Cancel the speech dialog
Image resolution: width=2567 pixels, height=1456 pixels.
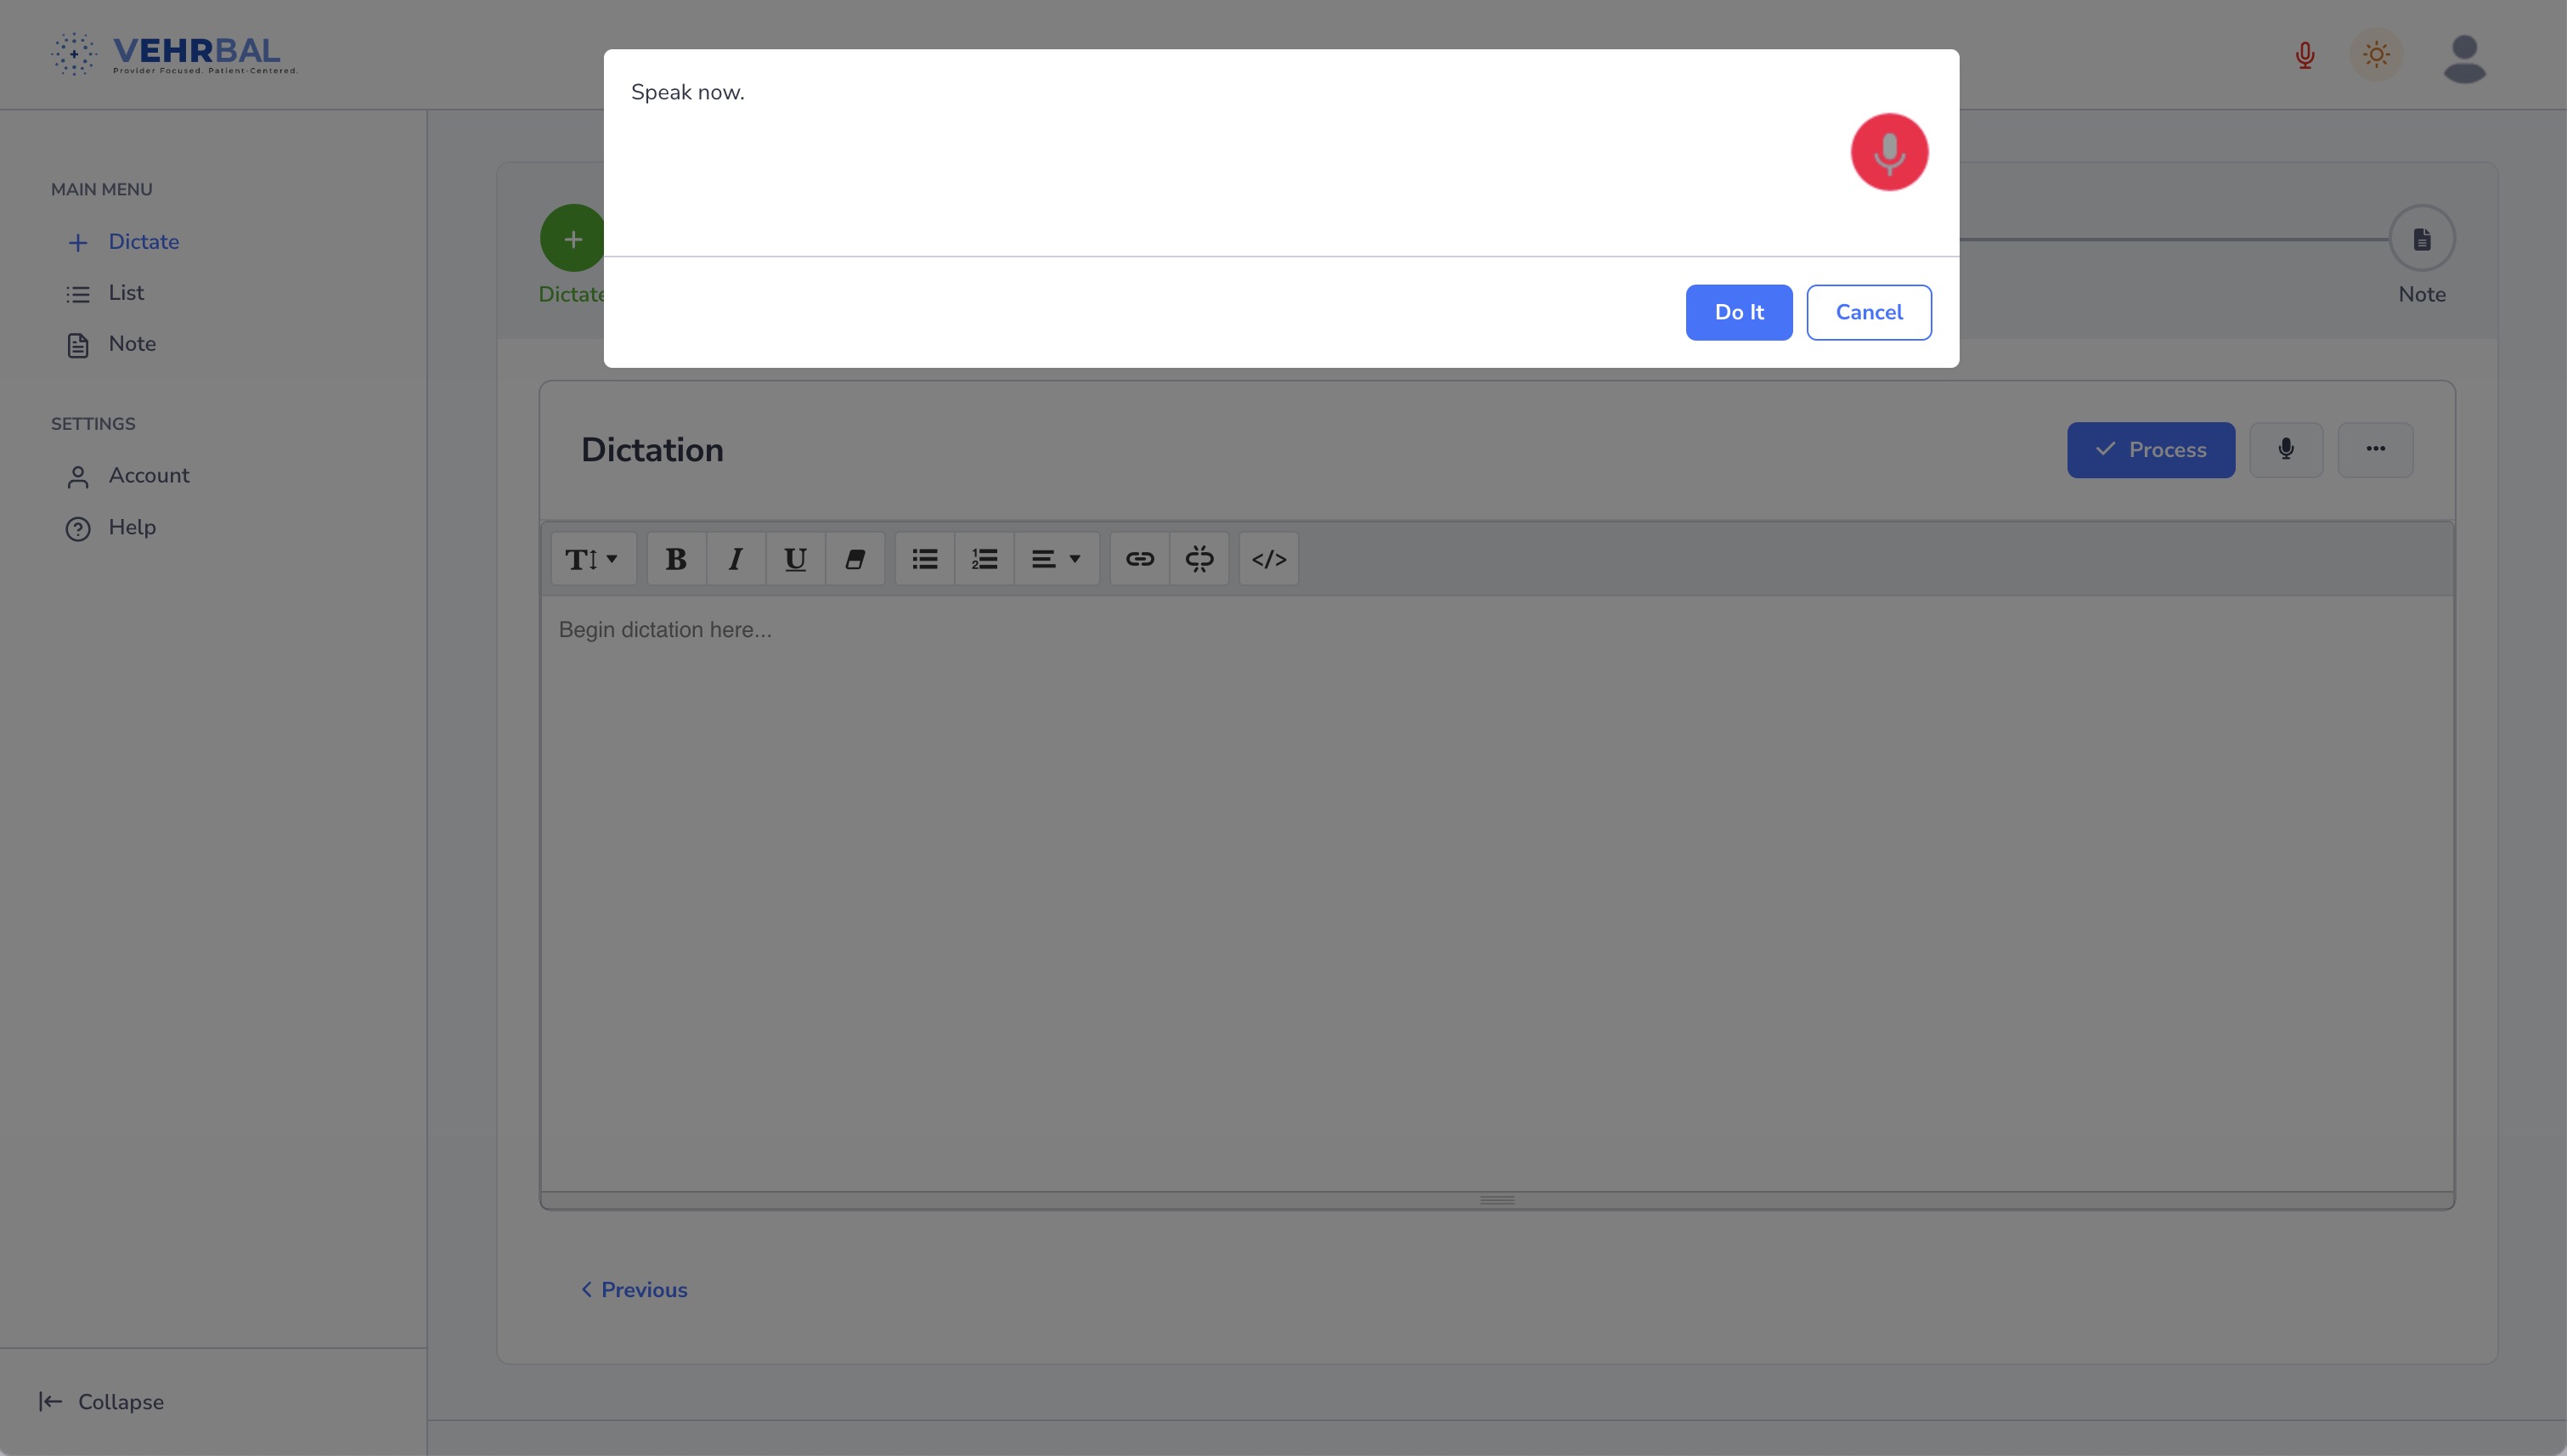(1868, 312)
